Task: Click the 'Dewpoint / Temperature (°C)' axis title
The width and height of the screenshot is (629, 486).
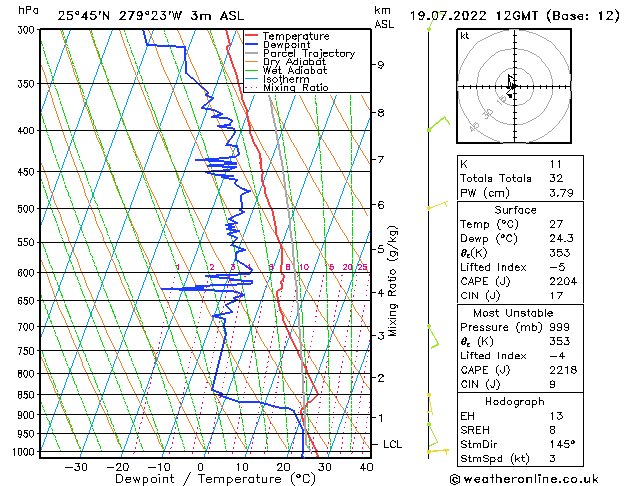Action: [x=216, y=479]
